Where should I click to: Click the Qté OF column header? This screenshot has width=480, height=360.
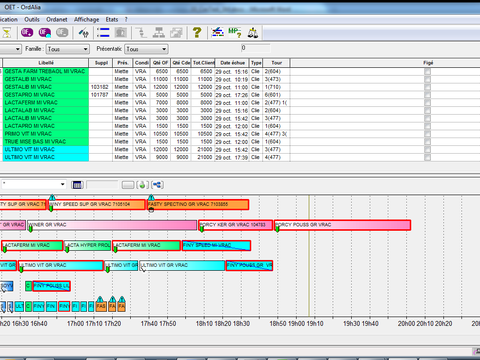(x=160, y=63)
